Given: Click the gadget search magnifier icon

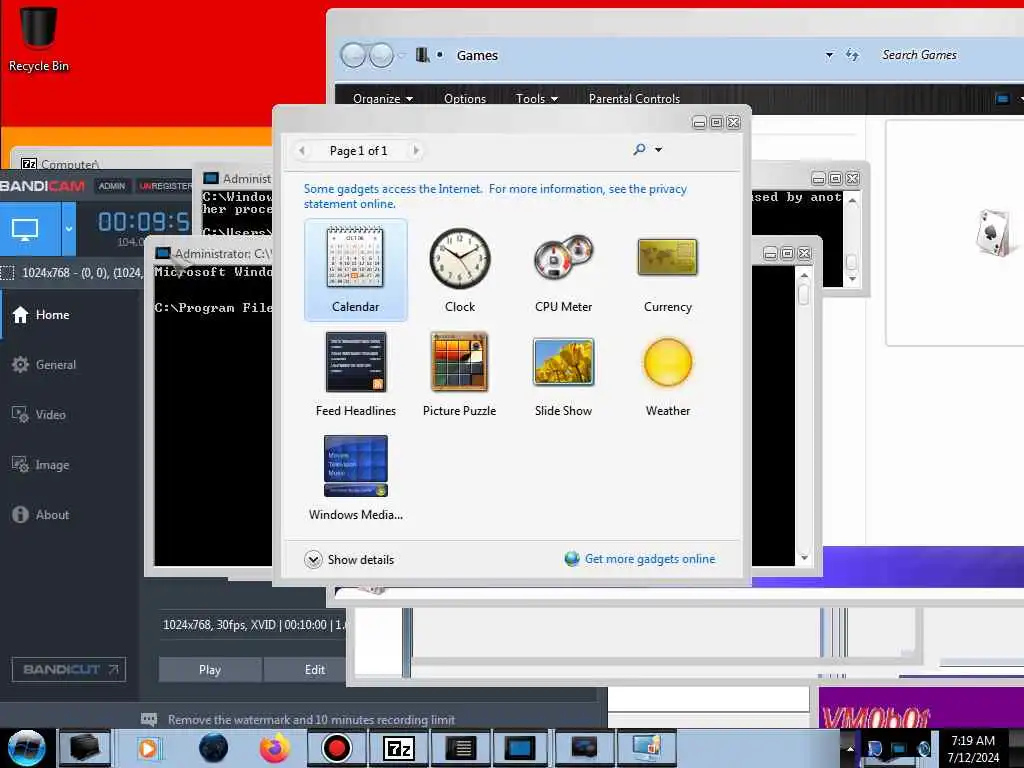Looking at the screenshot, I should tap(639, 150).
